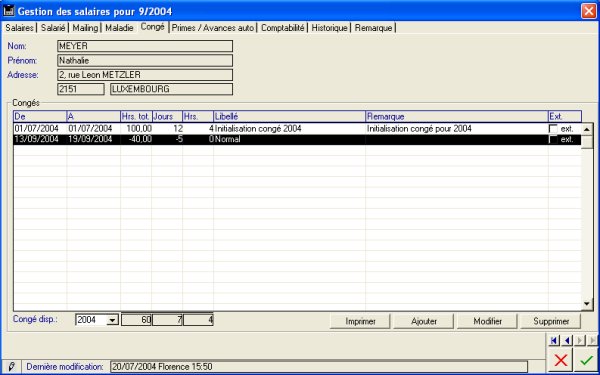Close the Gestion des salaires window
Viewport: 600px width, 375px height.
point(589,11)
